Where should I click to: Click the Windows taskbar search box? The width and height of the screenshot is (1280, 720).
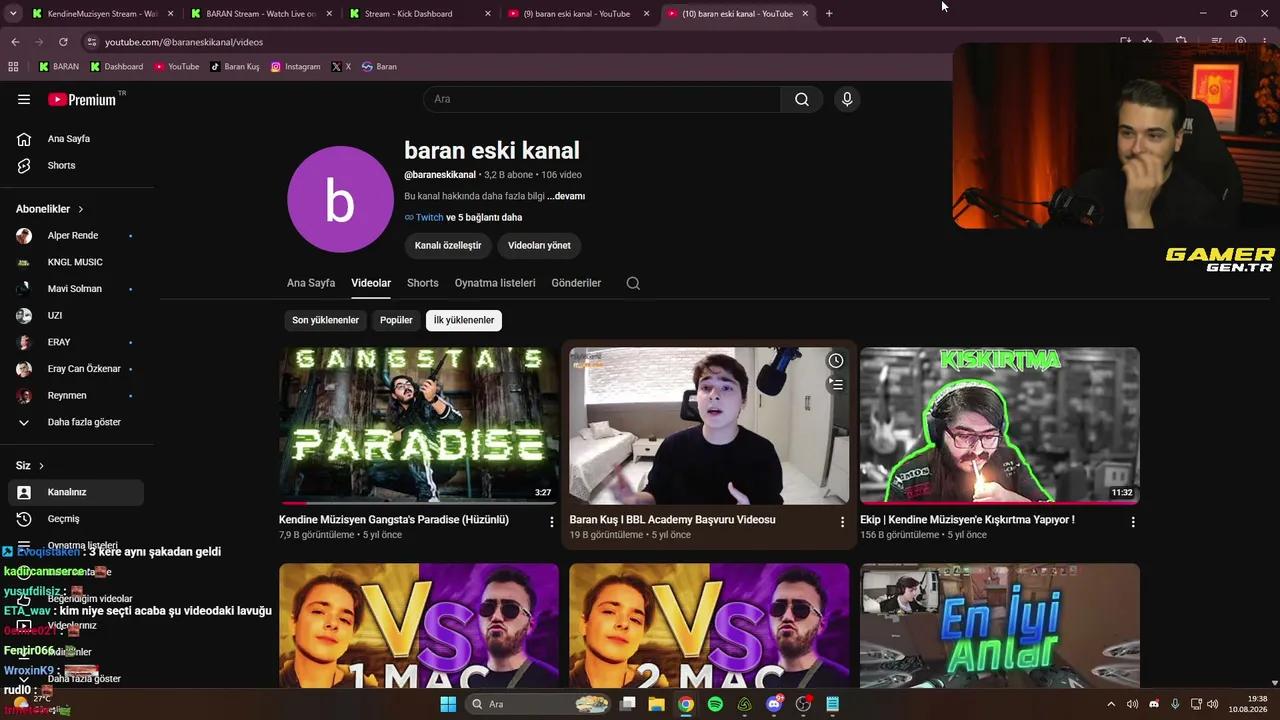tap(537, 704)
